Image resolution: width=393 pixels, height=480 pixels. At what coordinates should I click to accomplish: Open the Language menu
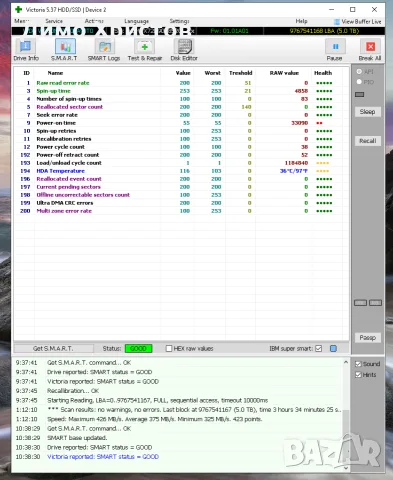(x=137, y=21)
